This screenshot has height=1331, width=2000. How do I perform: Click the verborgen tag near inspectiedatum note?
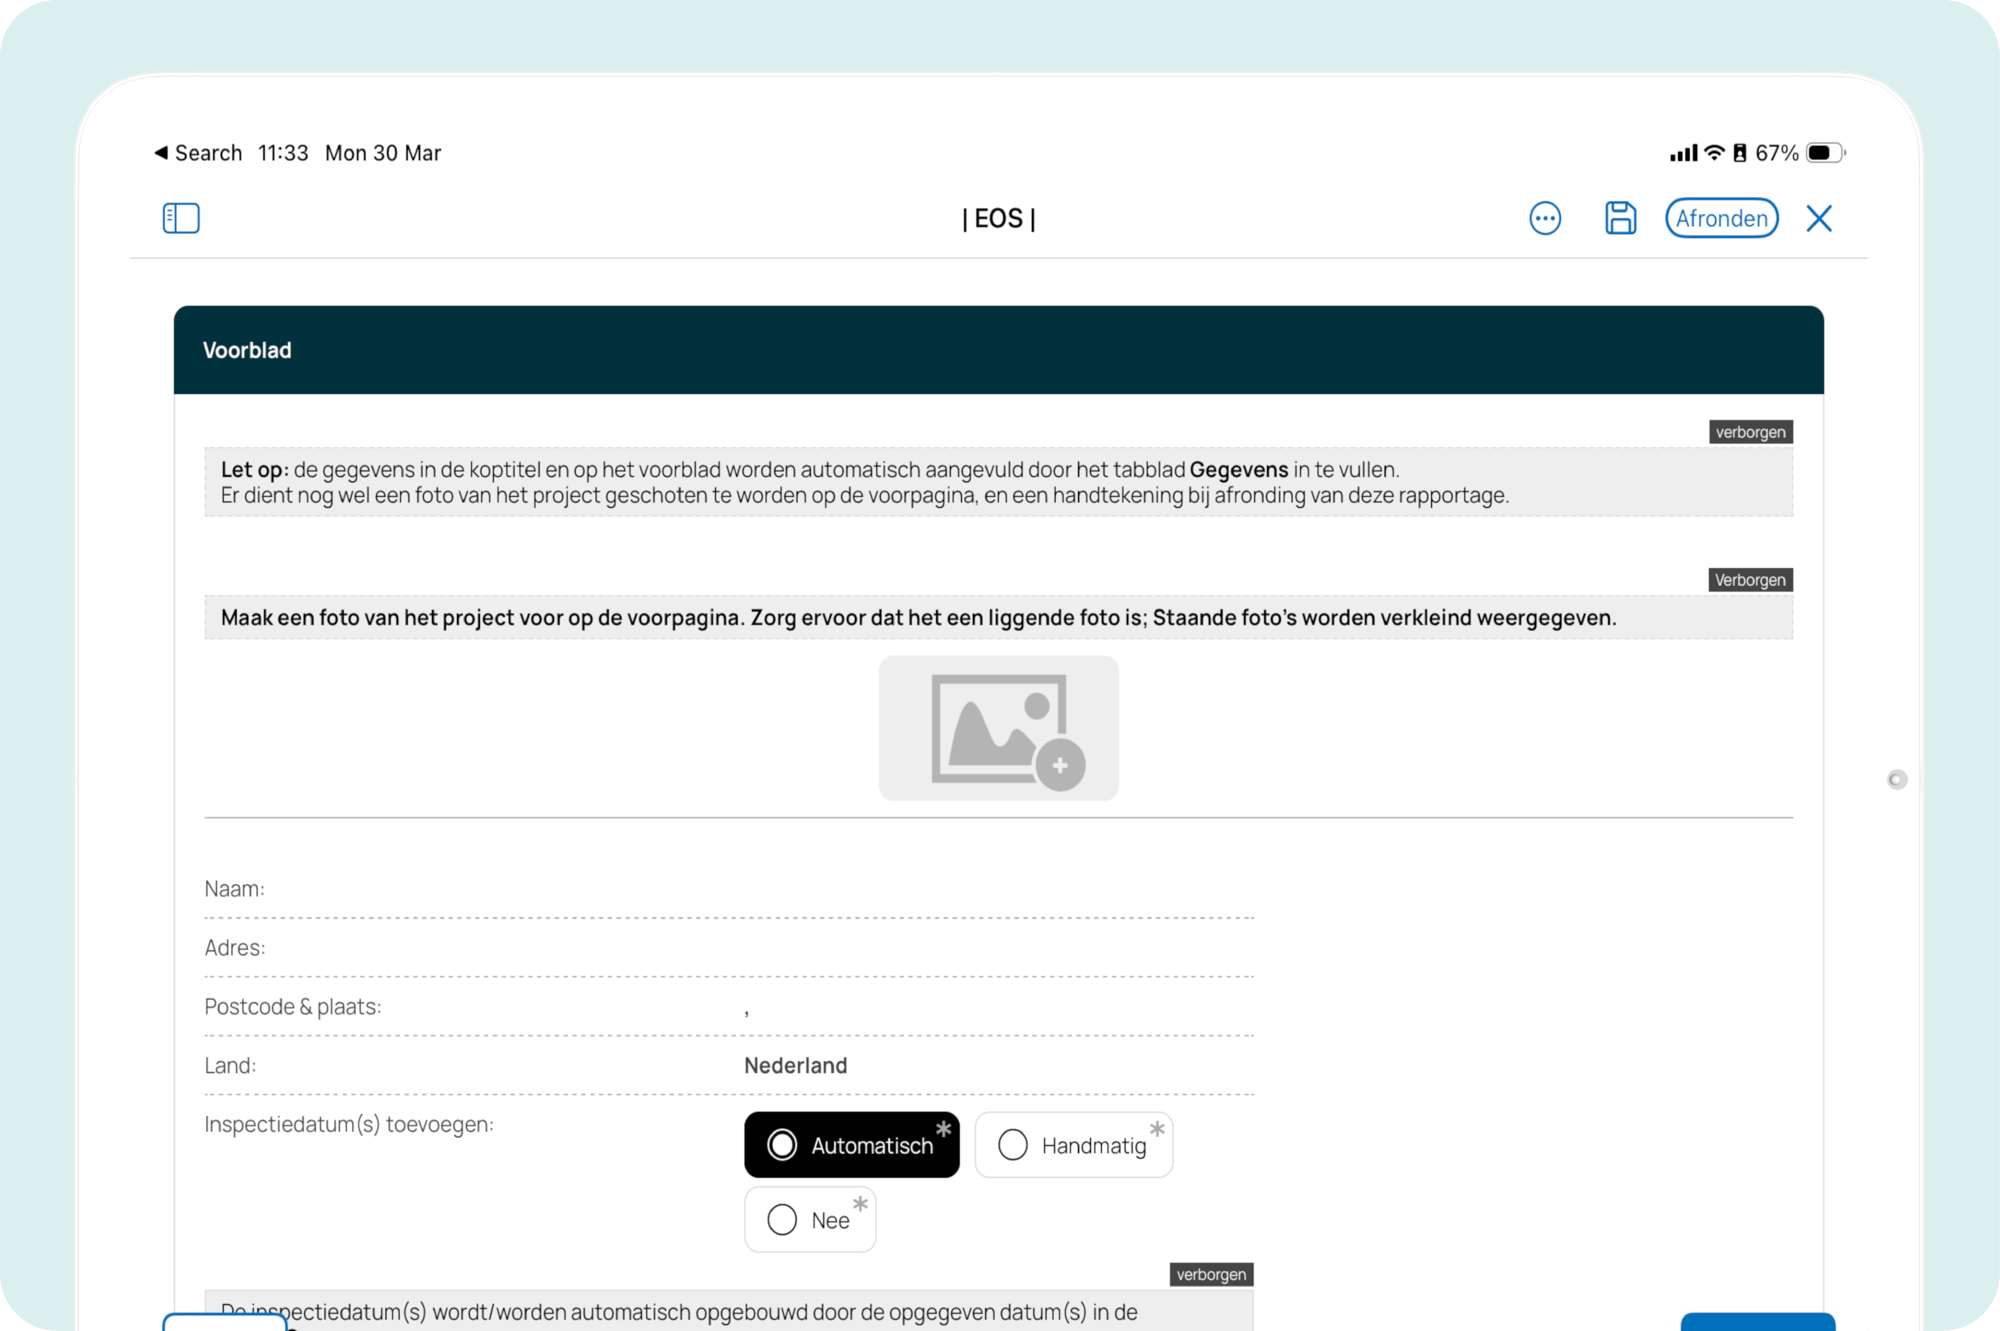click(x=1211, y=1274)
